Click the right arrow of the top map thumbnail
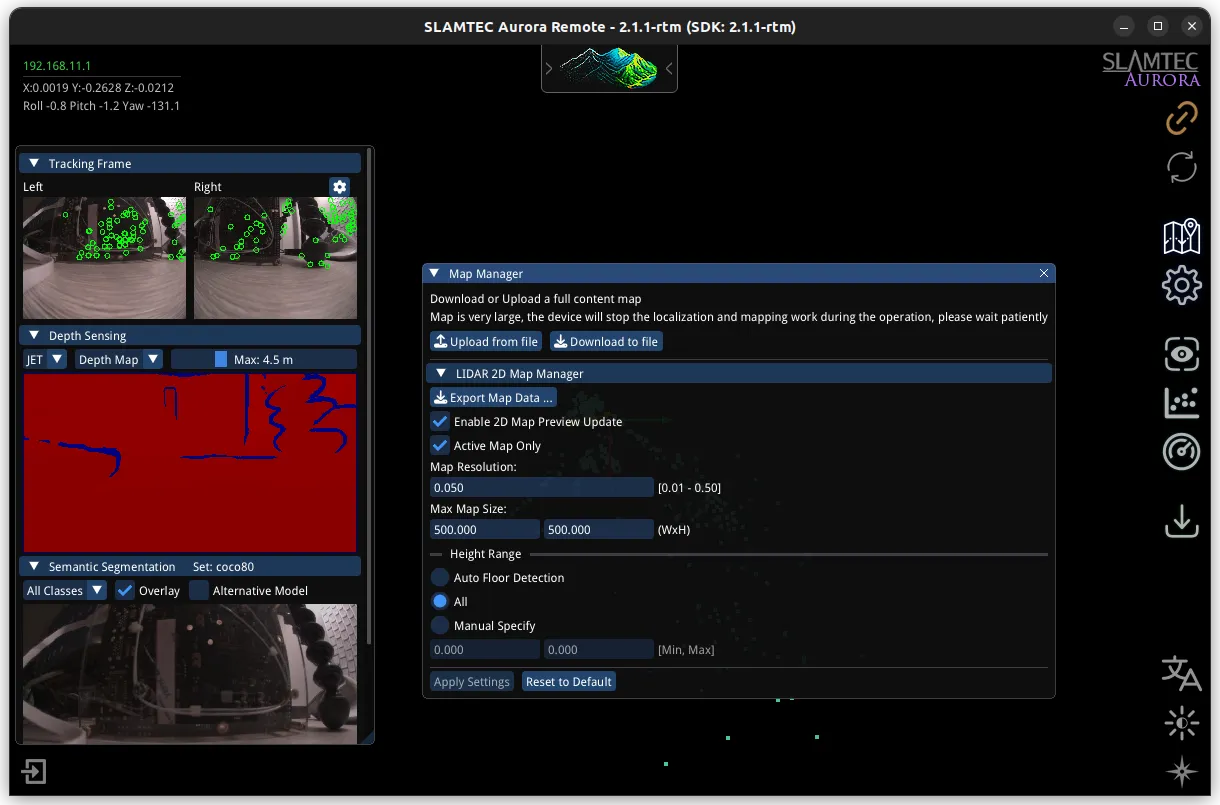1220x805 pixels. tap(669, 69)
